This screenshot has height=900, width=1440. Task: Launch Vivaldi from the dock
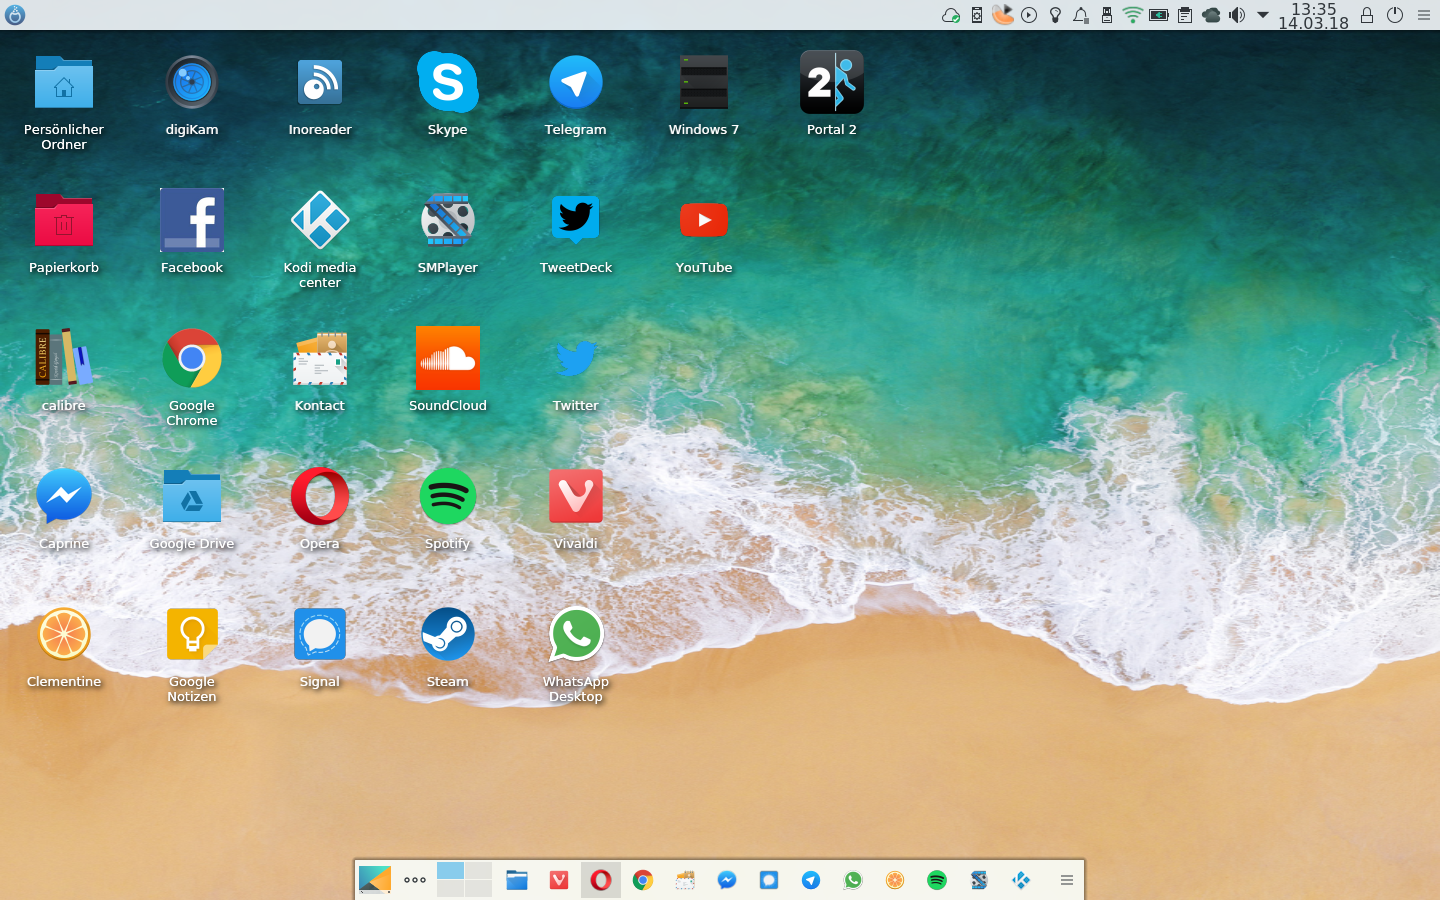pos(559,880)
